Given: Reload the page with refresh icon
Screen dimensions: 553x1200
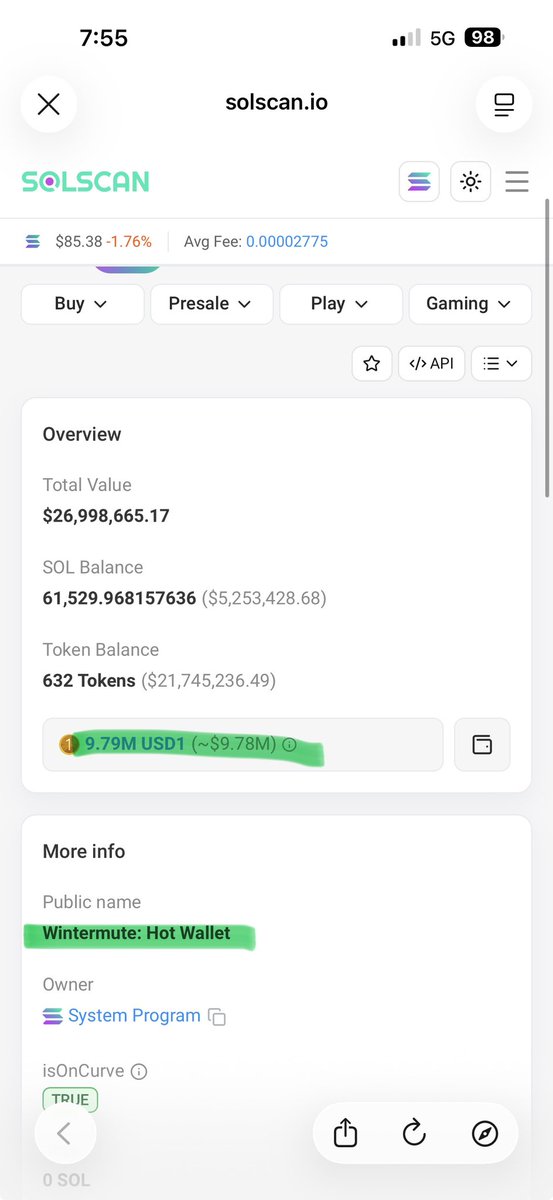Looking at the screenshot, I should coord(414,1132).
